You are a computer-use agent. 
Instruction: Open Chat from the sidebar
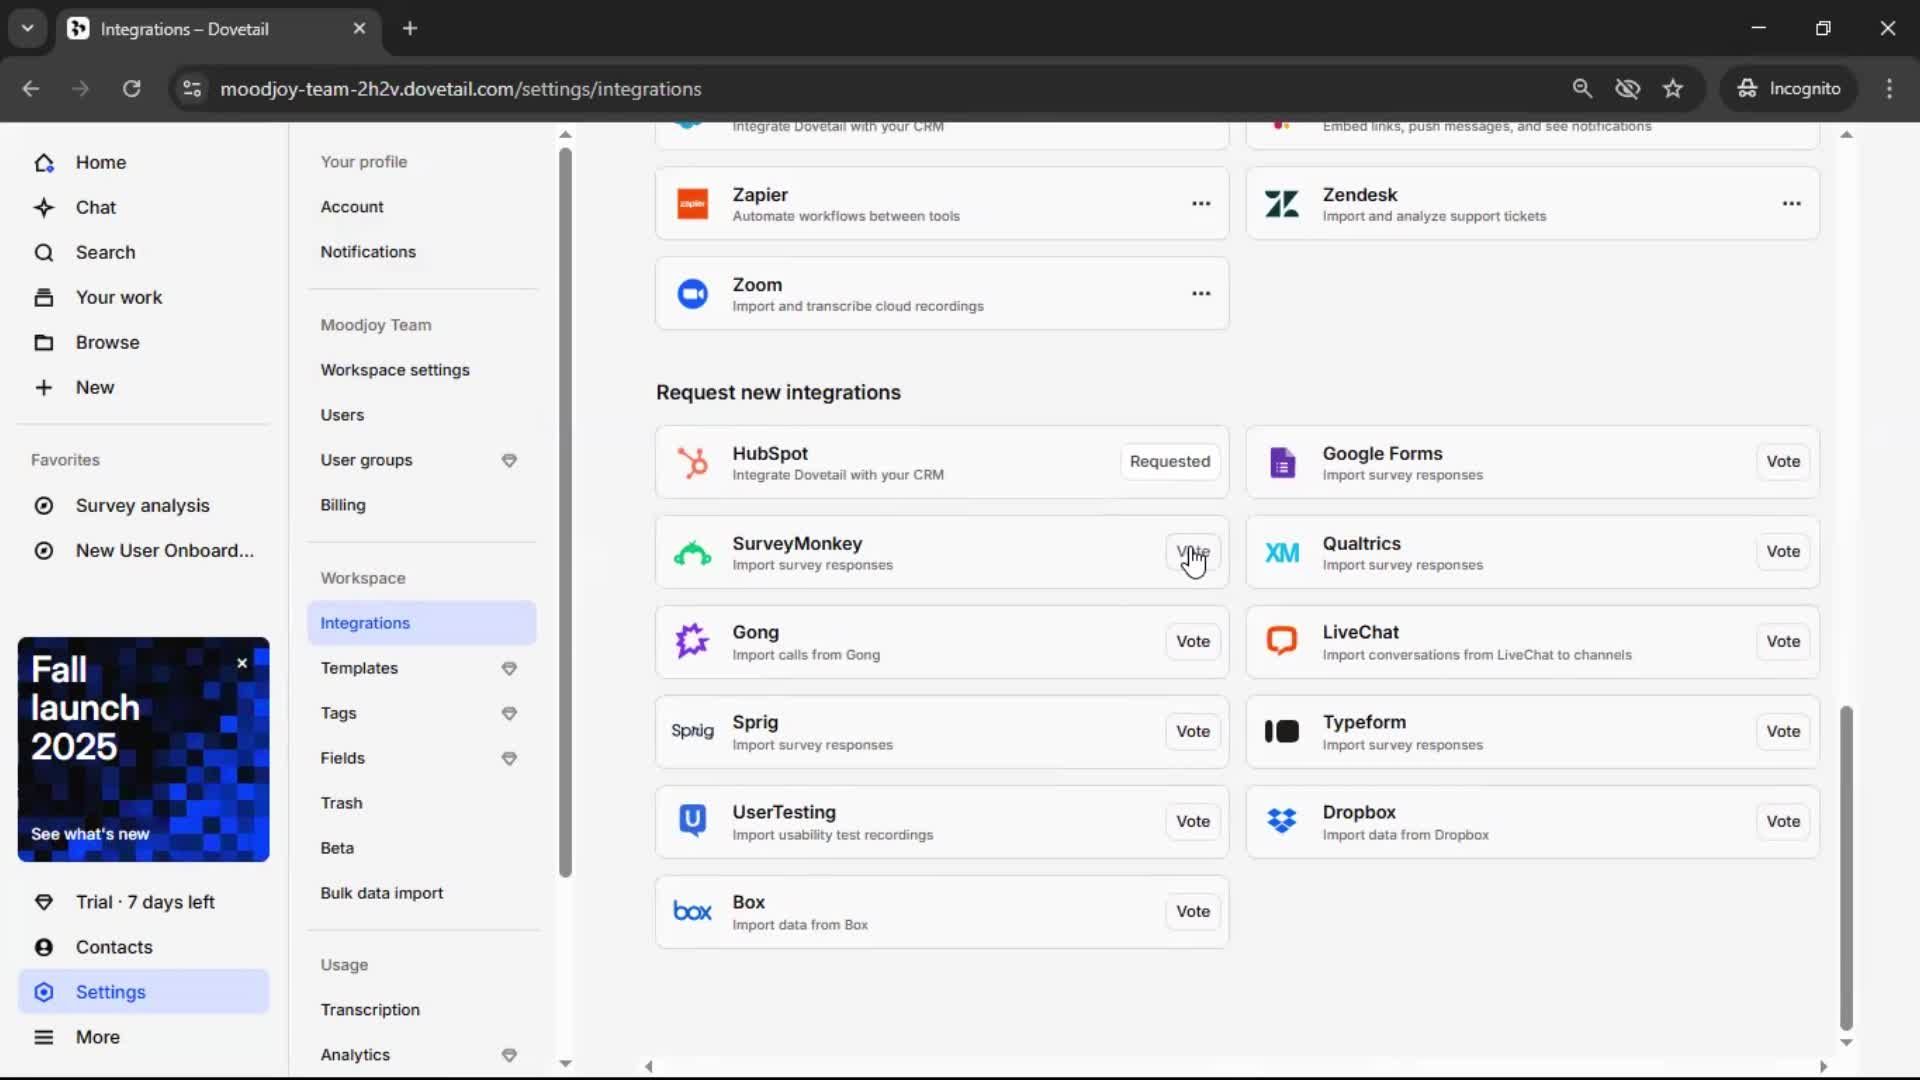[95, 208]
